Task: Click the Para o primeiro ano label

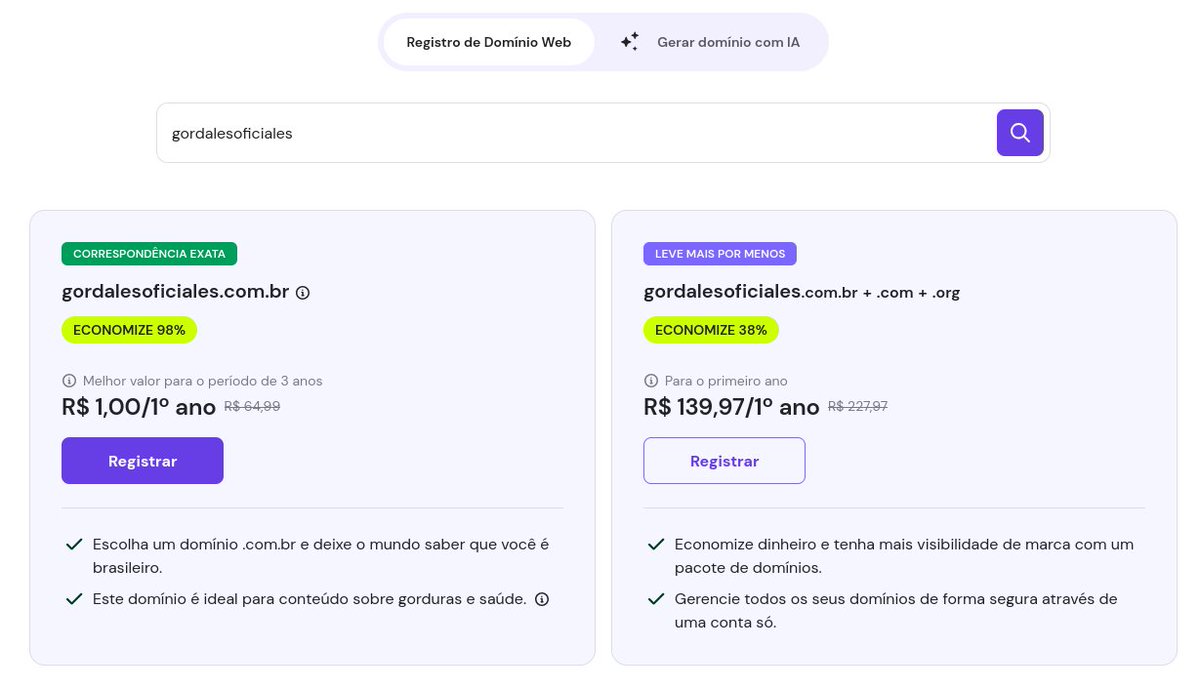Action: (x=726, y=381)
